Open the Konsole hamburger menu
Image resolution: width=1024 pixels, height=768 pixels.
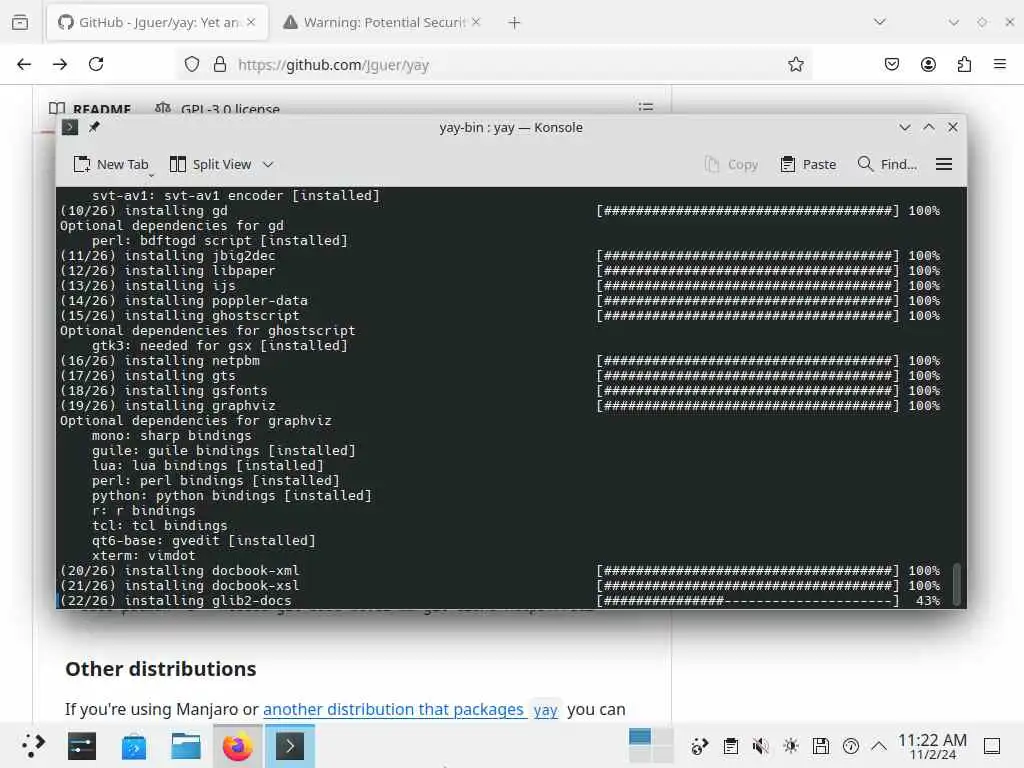click(944, 165)
